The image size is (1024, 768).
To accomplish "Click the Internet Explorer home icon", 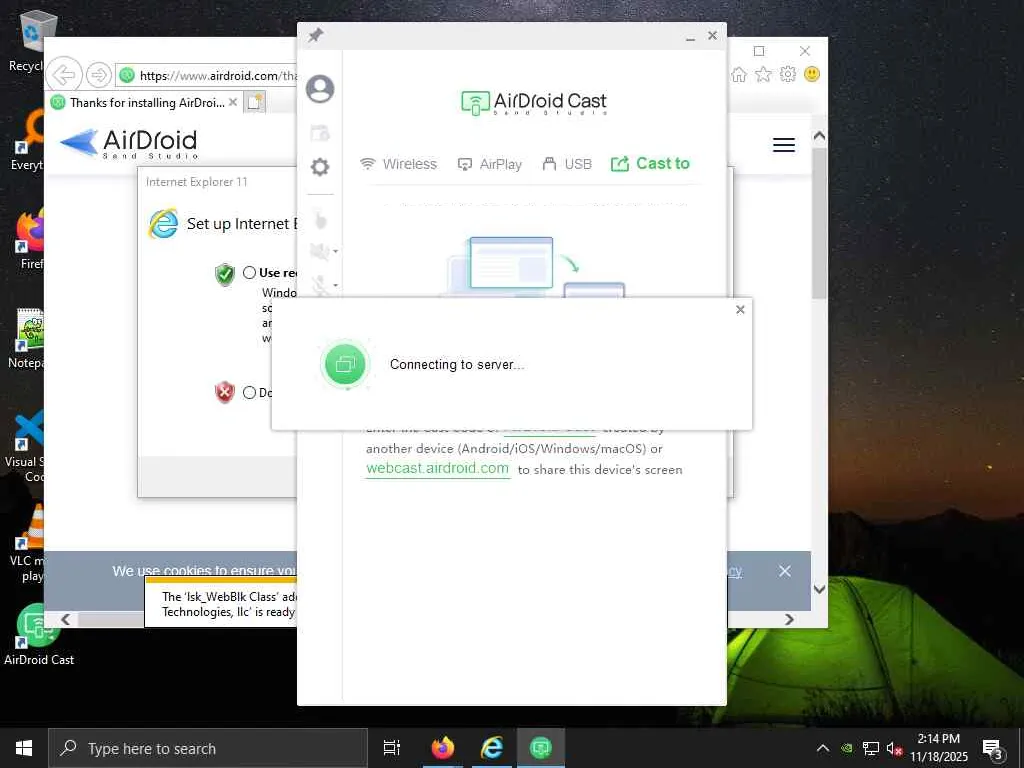I will (739, 74).
